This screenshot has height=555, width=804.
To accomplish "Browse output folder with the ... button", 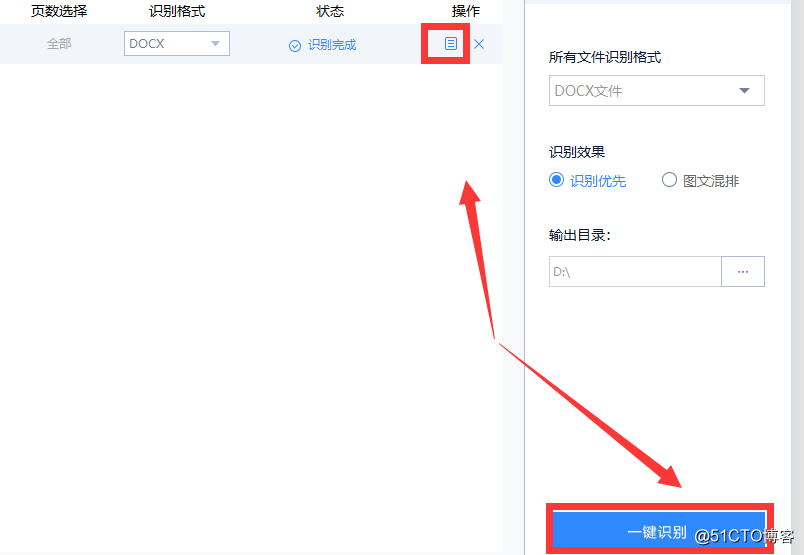I will tap(742, 271).
